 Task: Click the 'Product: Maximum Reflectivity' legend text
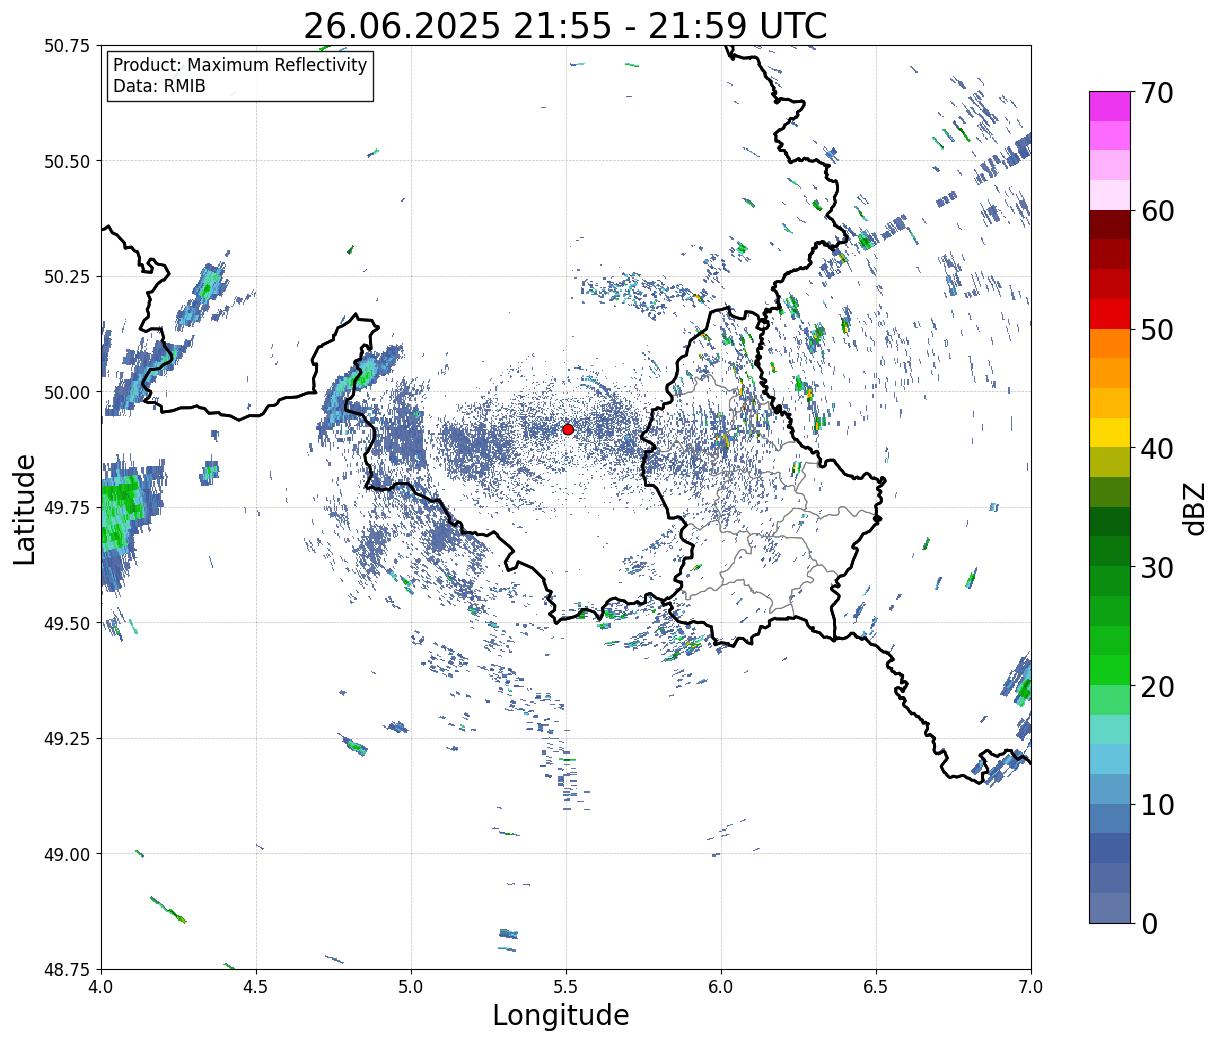[240, 65]
